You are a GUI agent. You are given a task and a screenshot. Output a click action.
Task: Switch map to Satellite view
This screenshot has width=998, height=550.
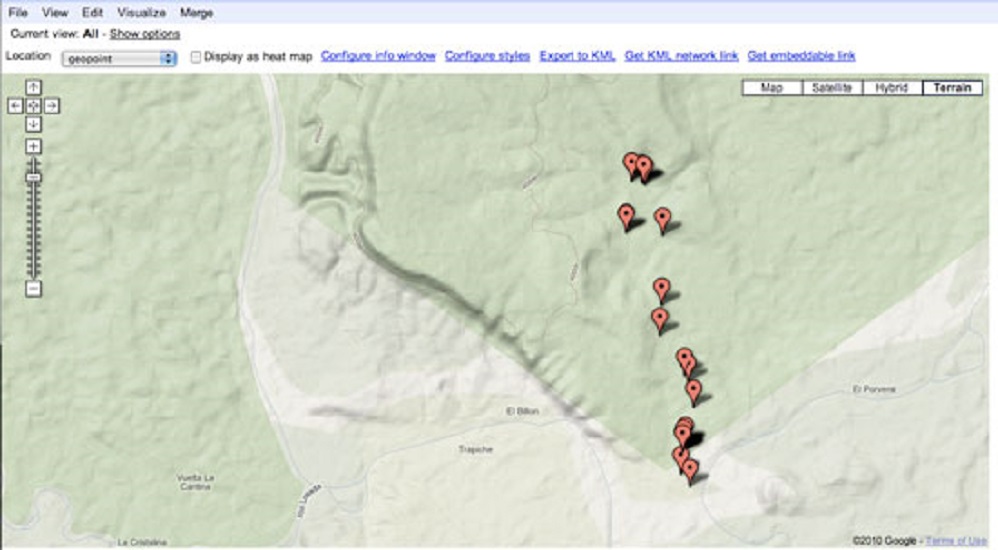click(x=832, y=88)
